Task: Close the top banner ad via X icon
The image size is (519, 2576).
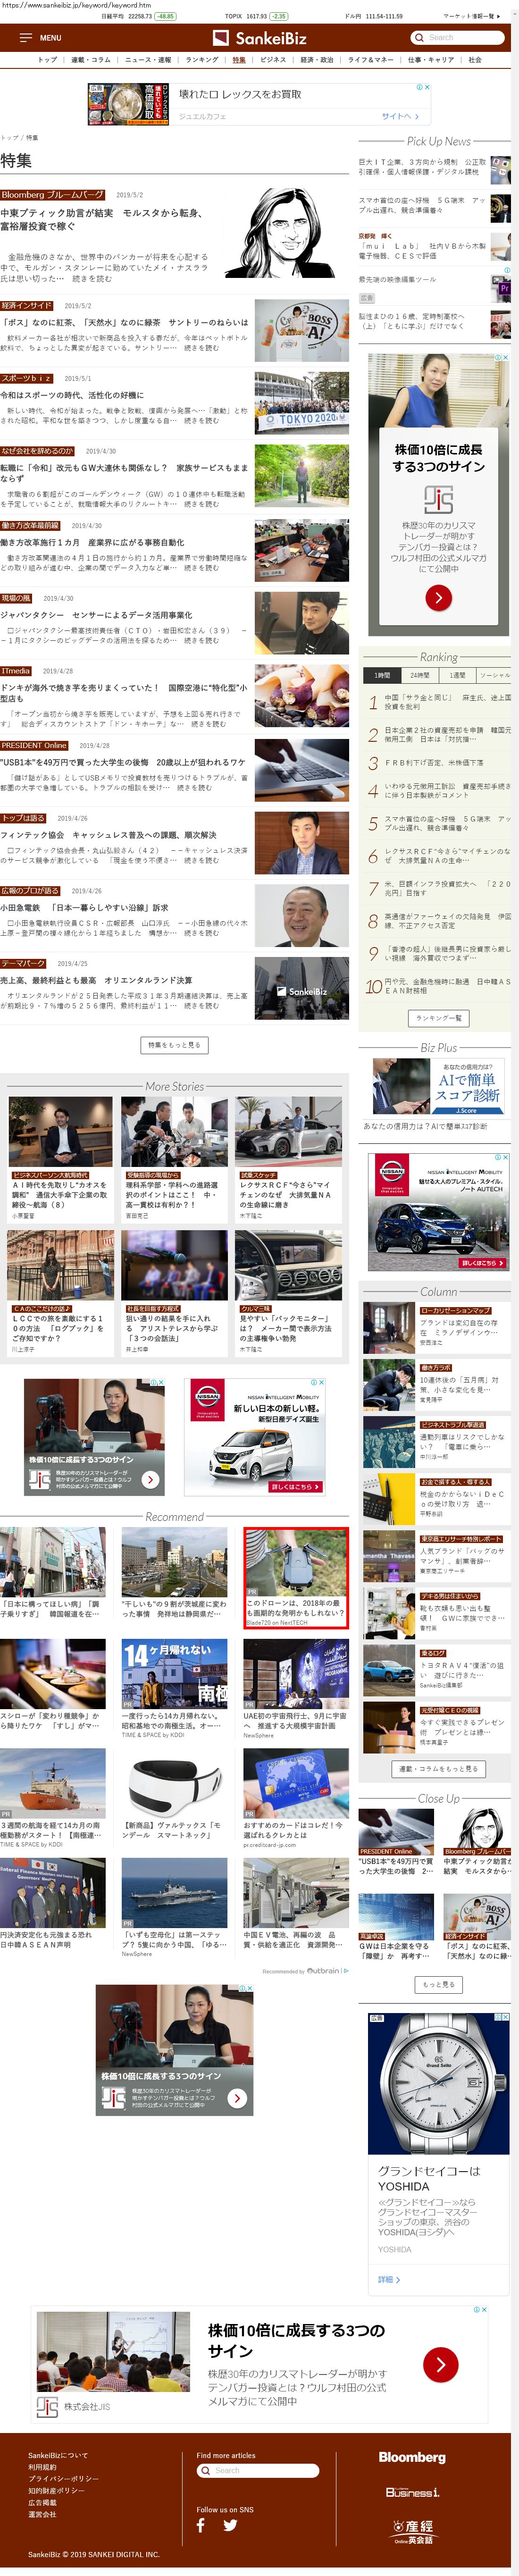Action: point(427,87)
